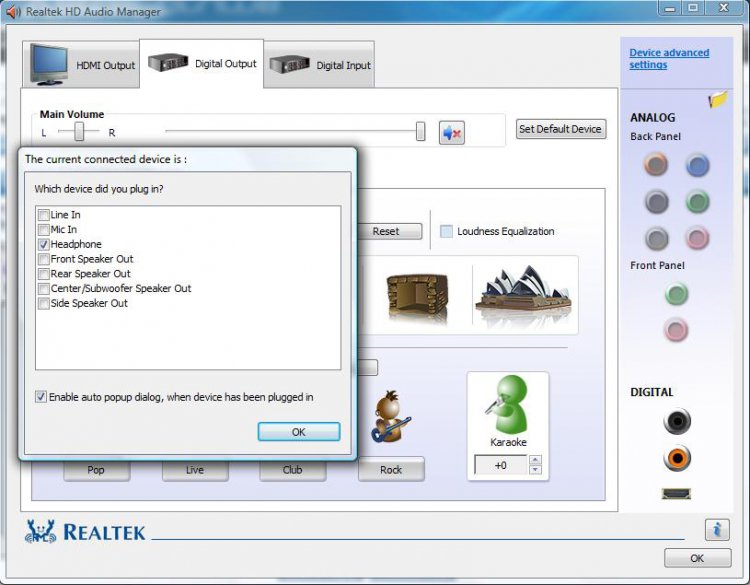Click the guitar player equalizer icon

[x=390, y=416]
